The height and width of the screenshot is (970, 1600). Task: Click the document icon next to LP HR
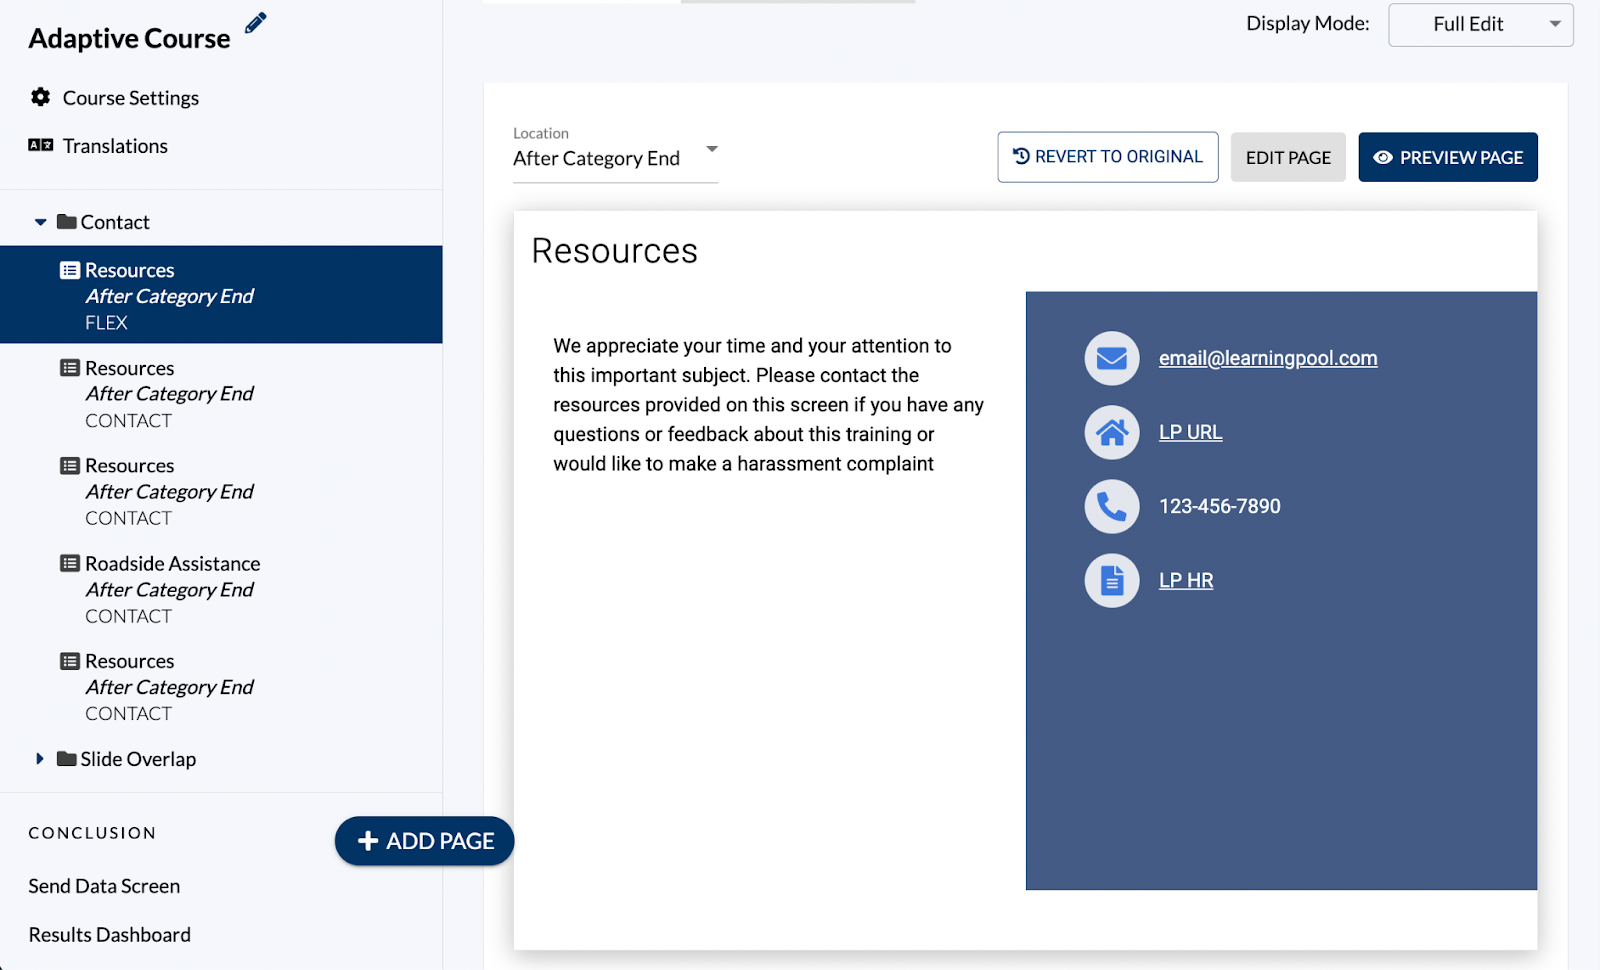pos(1112,580)
